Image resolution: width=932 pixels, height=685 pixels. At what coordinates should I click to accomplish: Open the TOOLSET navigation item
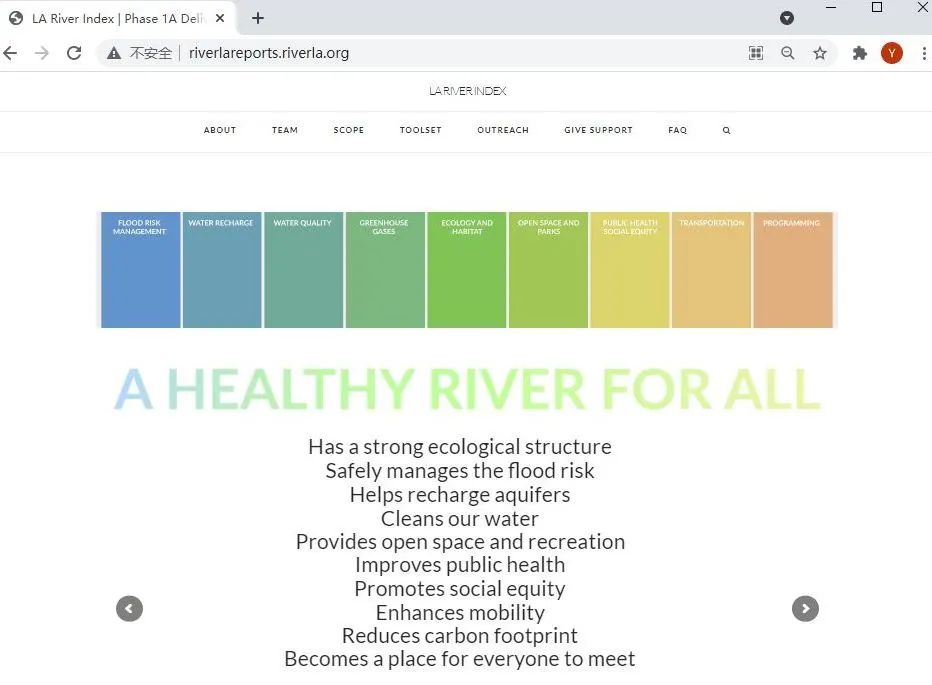(420, 130)
